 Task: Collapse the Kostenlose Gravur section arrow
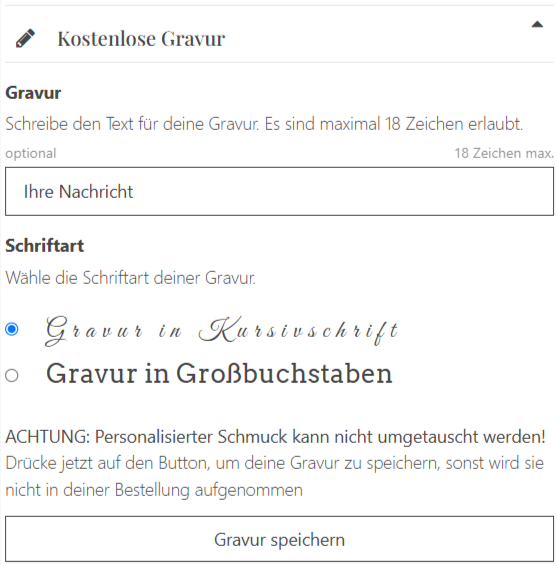pos(537,25)
